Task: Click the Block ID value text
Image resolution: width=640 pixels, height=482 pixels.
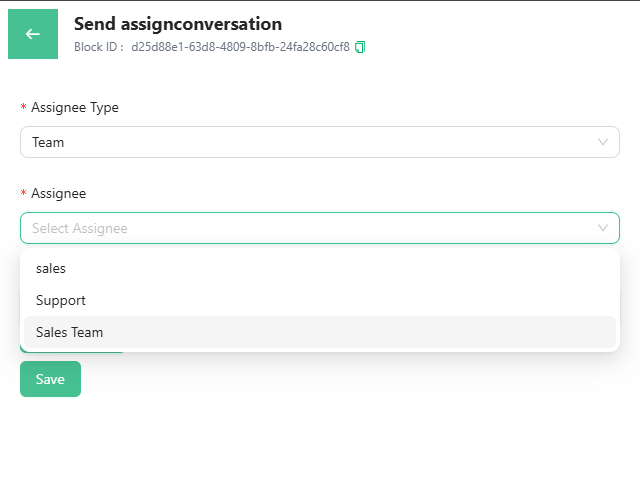Action: tap(240, 47)
